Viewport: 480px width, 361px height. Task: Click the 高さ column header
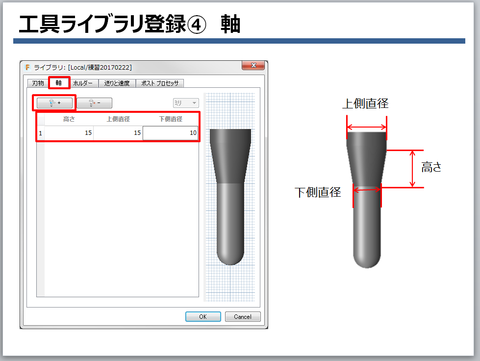tap(69, 119)
